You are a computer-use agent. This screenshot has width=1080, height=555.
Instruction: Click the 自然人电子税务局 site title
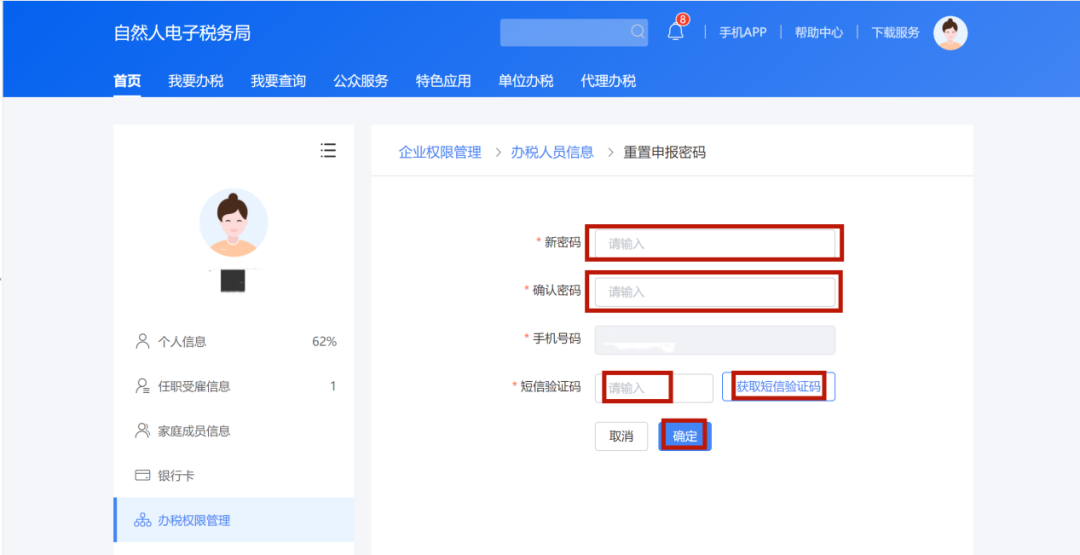tap(182, 32)
